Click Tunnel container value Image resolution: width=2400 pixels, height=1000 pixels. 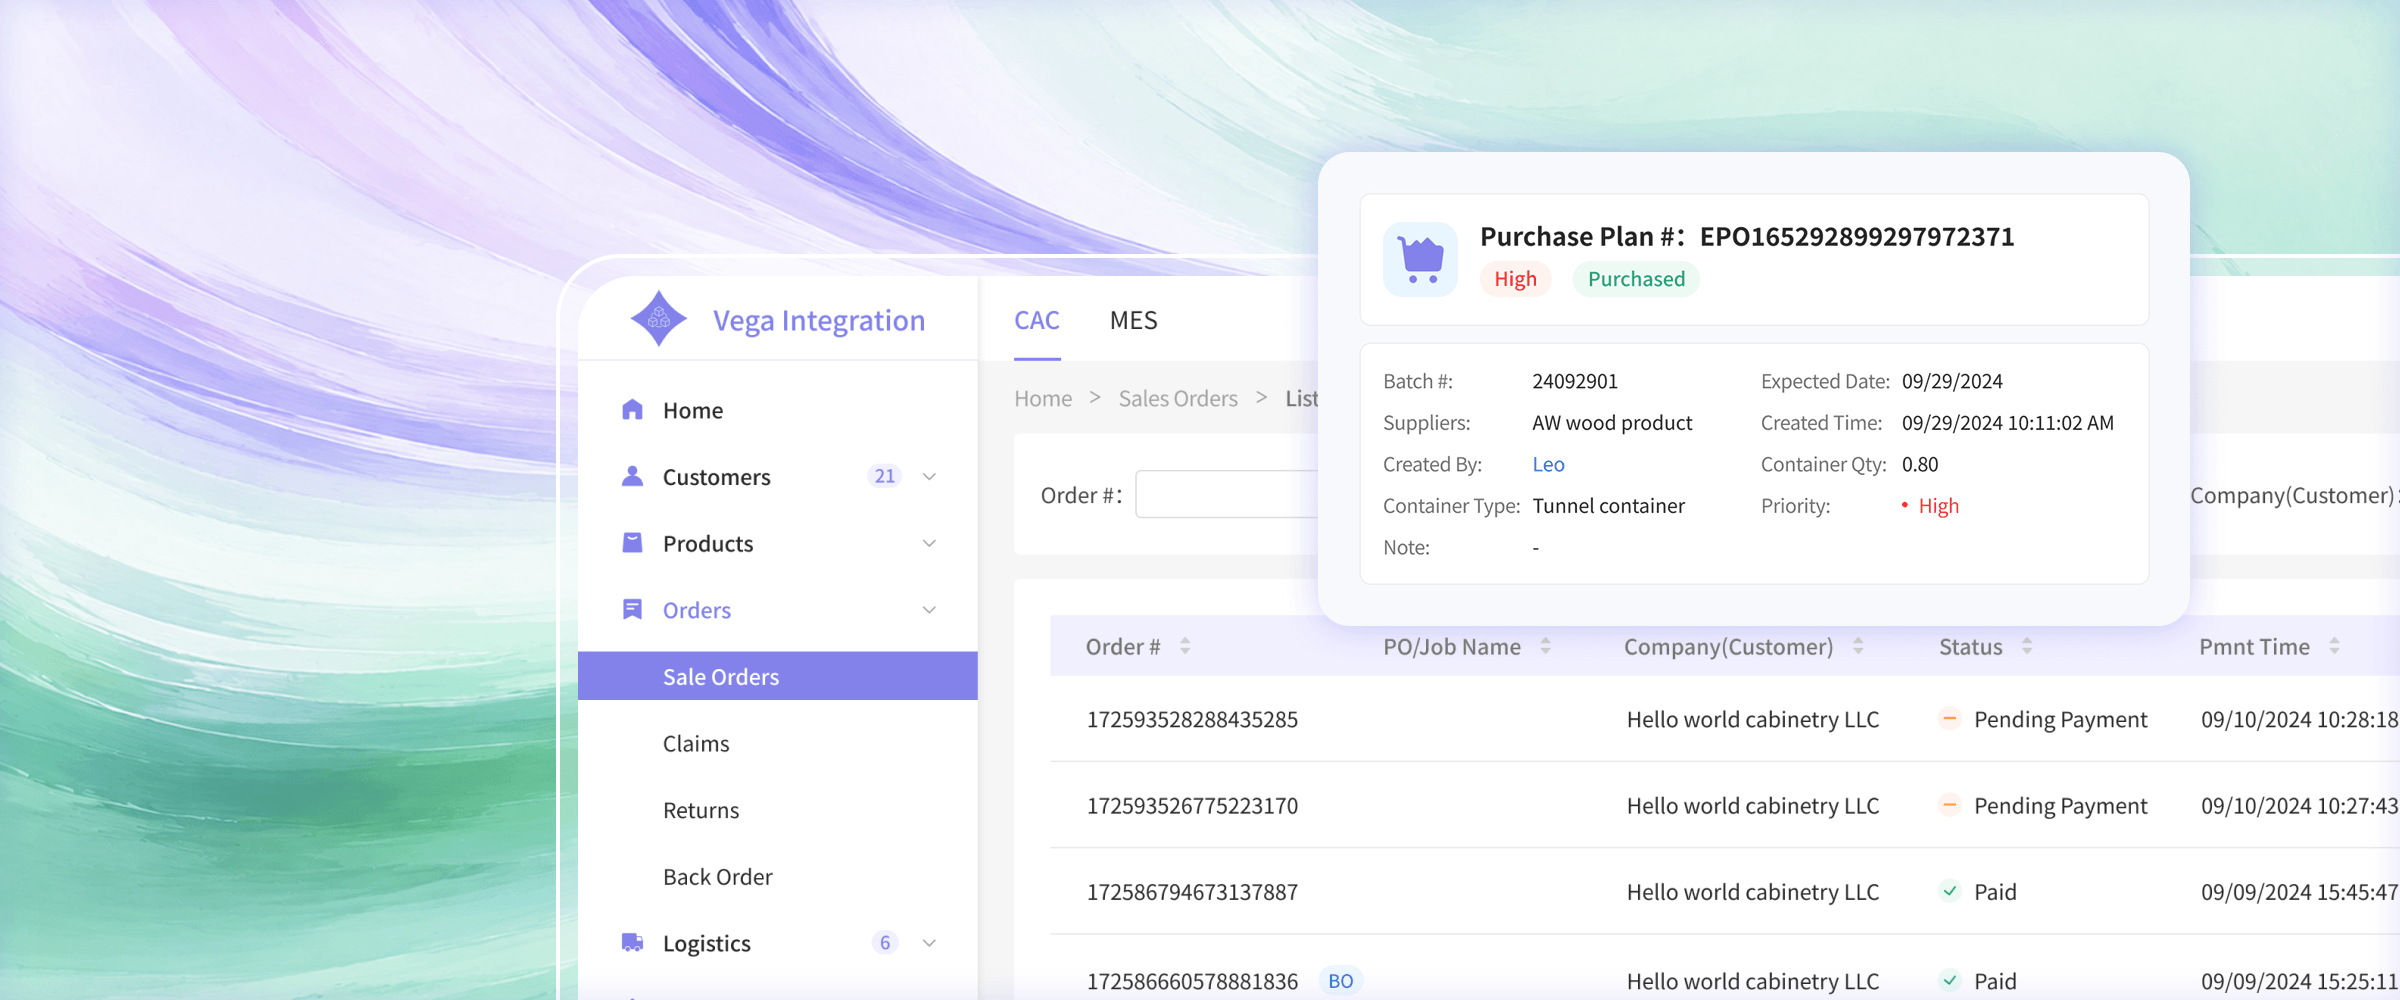coord(1608,505)
